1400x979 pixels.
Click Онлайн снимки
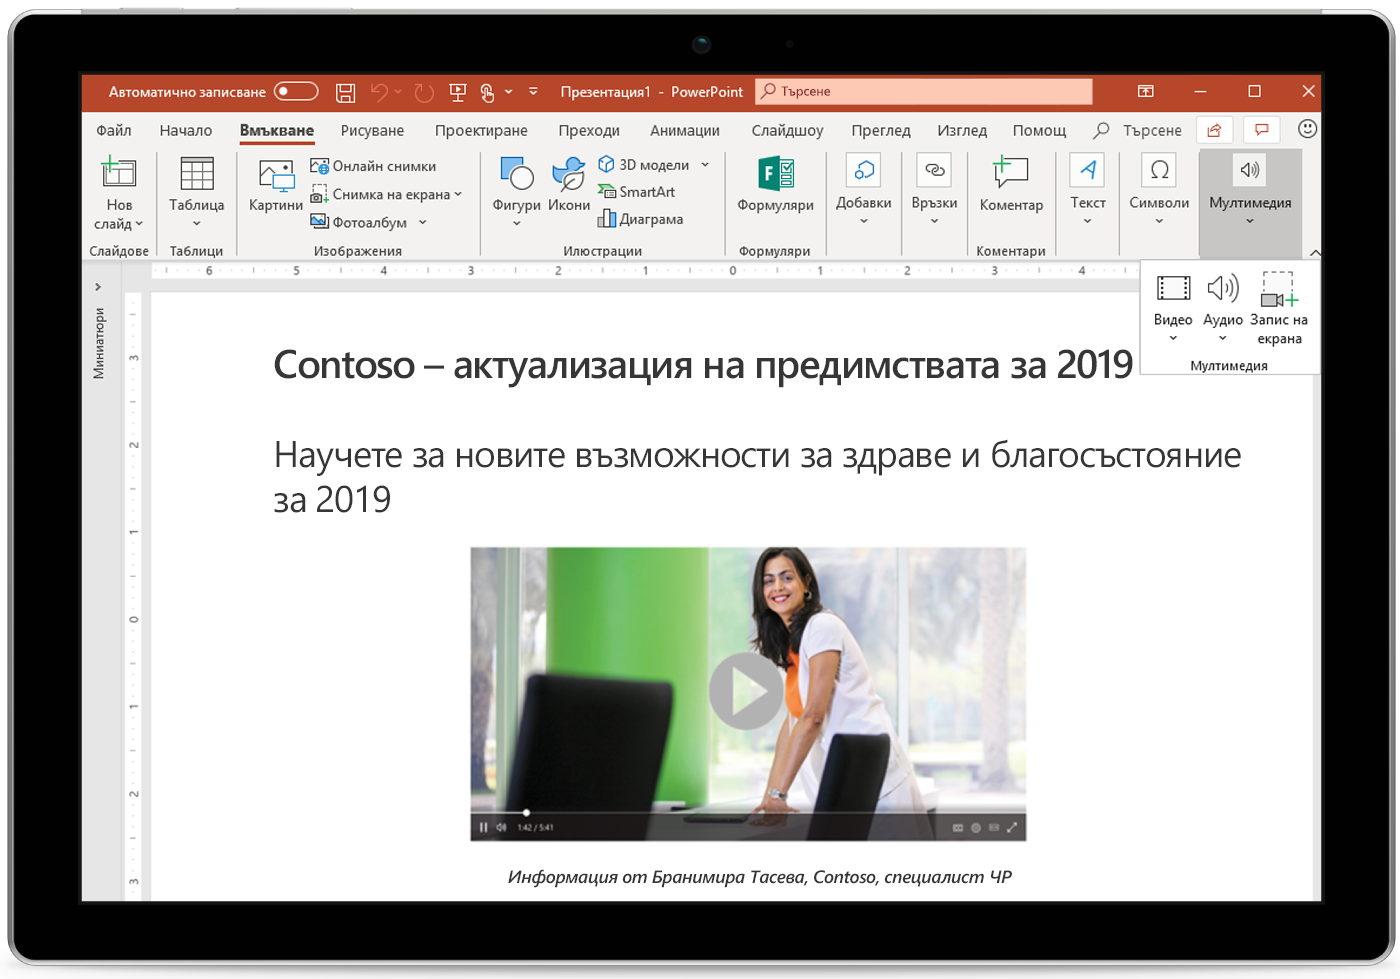pyautogui.click(x=373, y=166)
